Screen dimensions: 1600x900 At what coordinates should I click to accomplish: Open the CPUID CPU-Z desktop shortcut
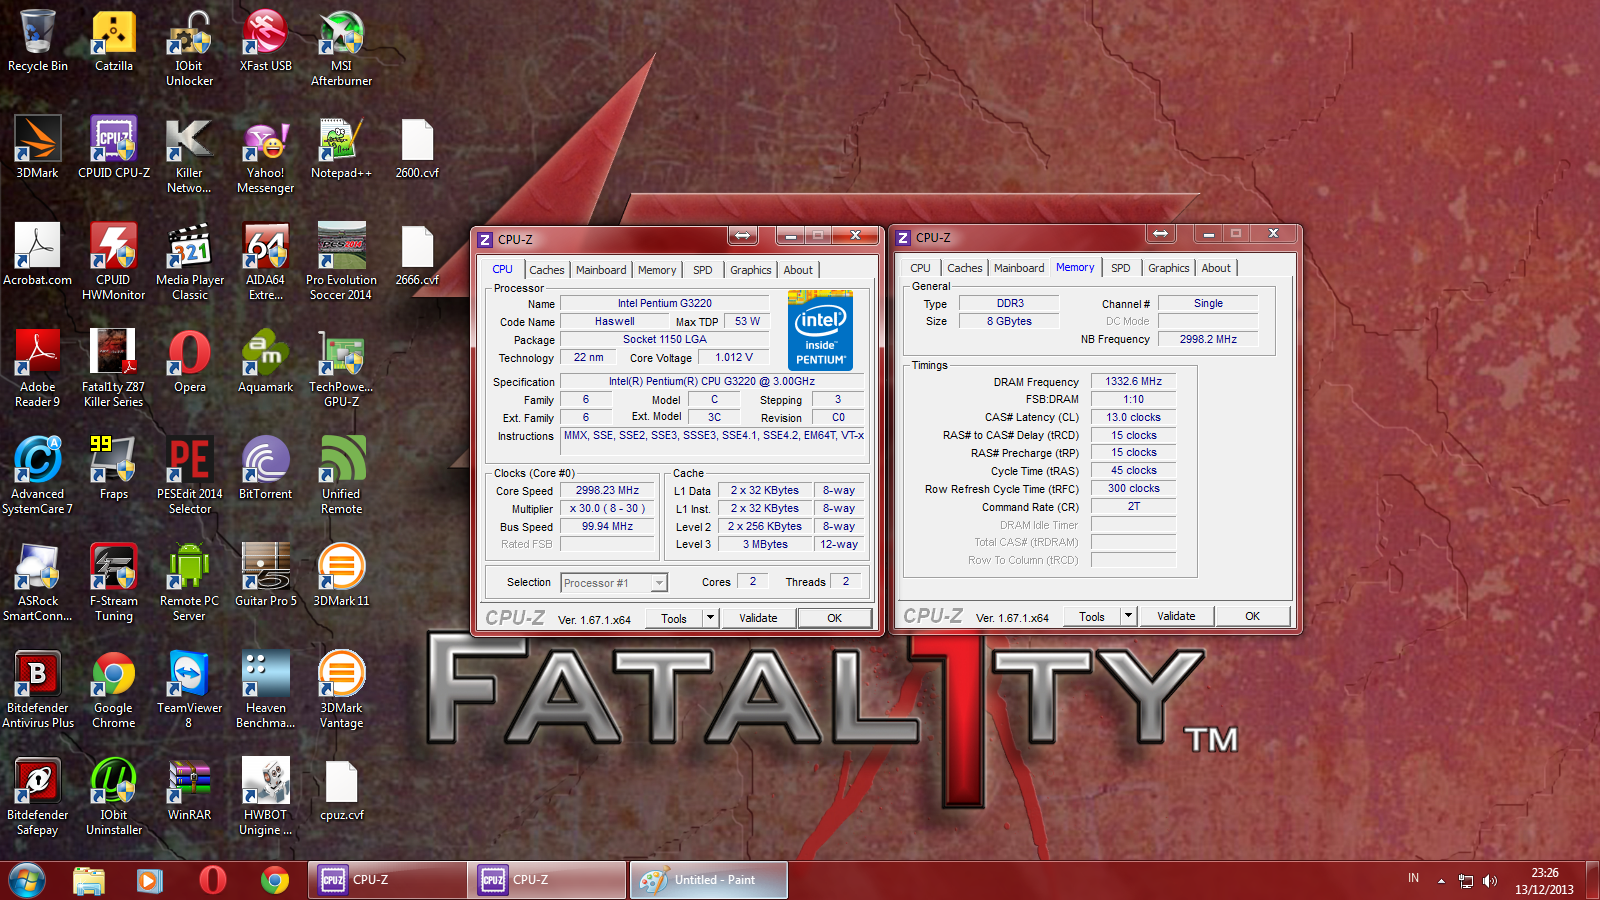tap(114, 147)
